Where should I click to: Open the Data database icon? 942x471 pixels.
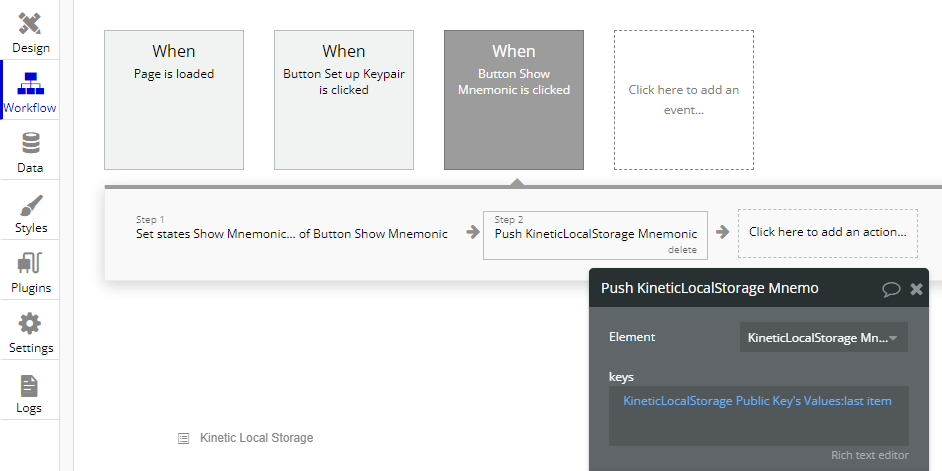(x=30, y=144)
